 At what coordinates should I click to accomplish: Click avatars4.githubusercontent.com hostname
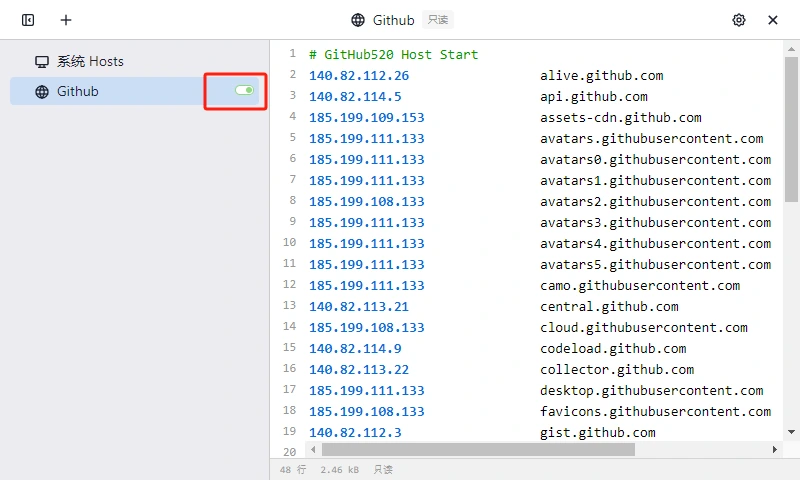tap(656, 243)
